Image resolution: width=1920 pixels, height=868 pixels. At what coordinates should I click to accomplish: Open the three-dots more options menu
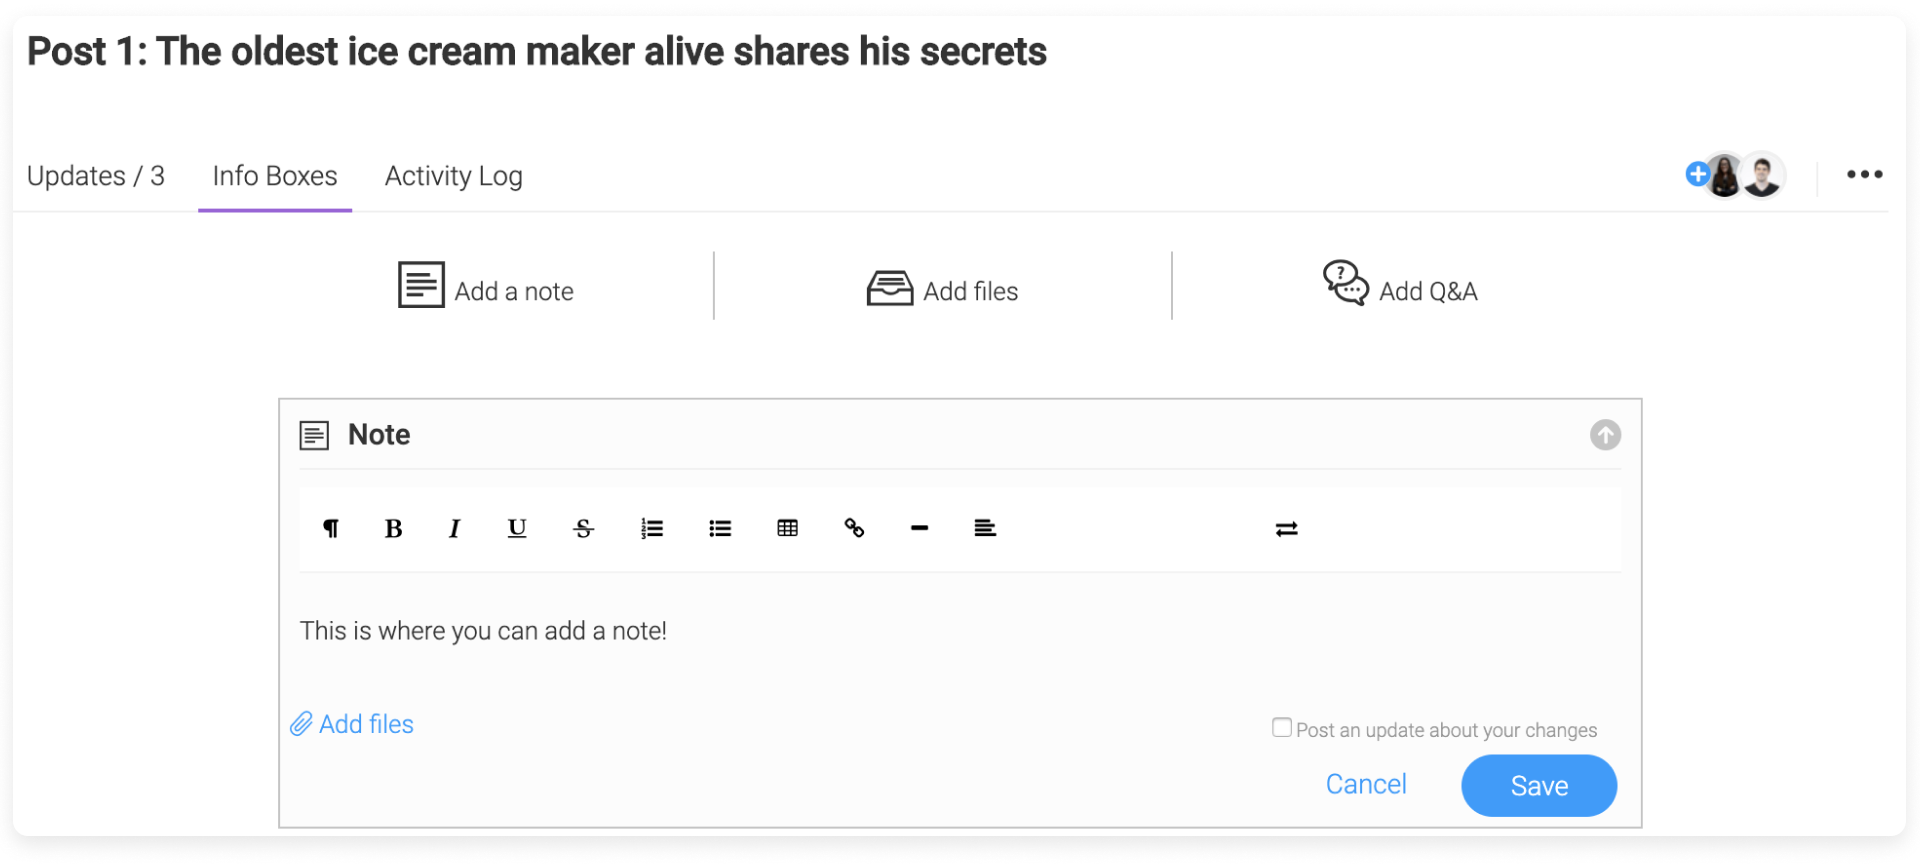point(1865,175)
